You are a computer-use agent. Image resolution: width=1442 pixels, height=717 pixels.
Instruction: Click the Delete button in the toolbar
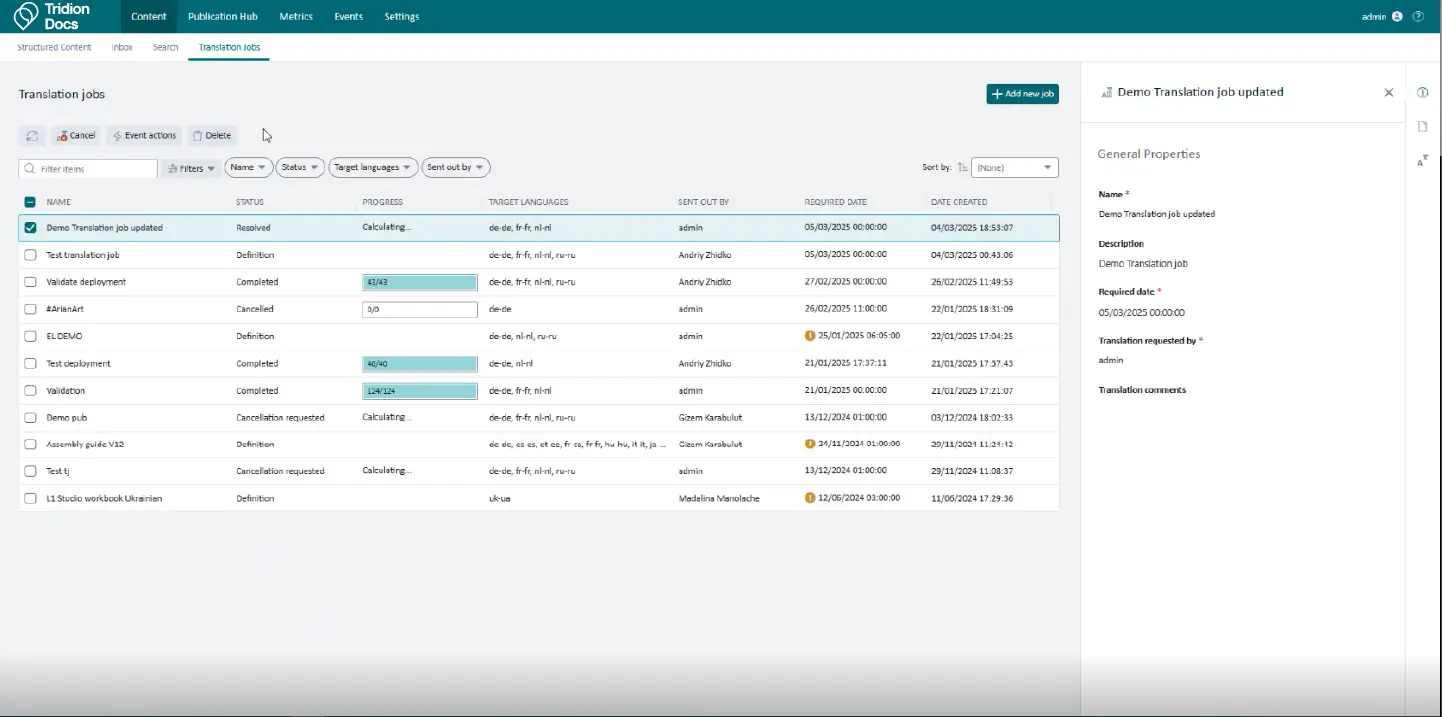click(x=212, y=136)
